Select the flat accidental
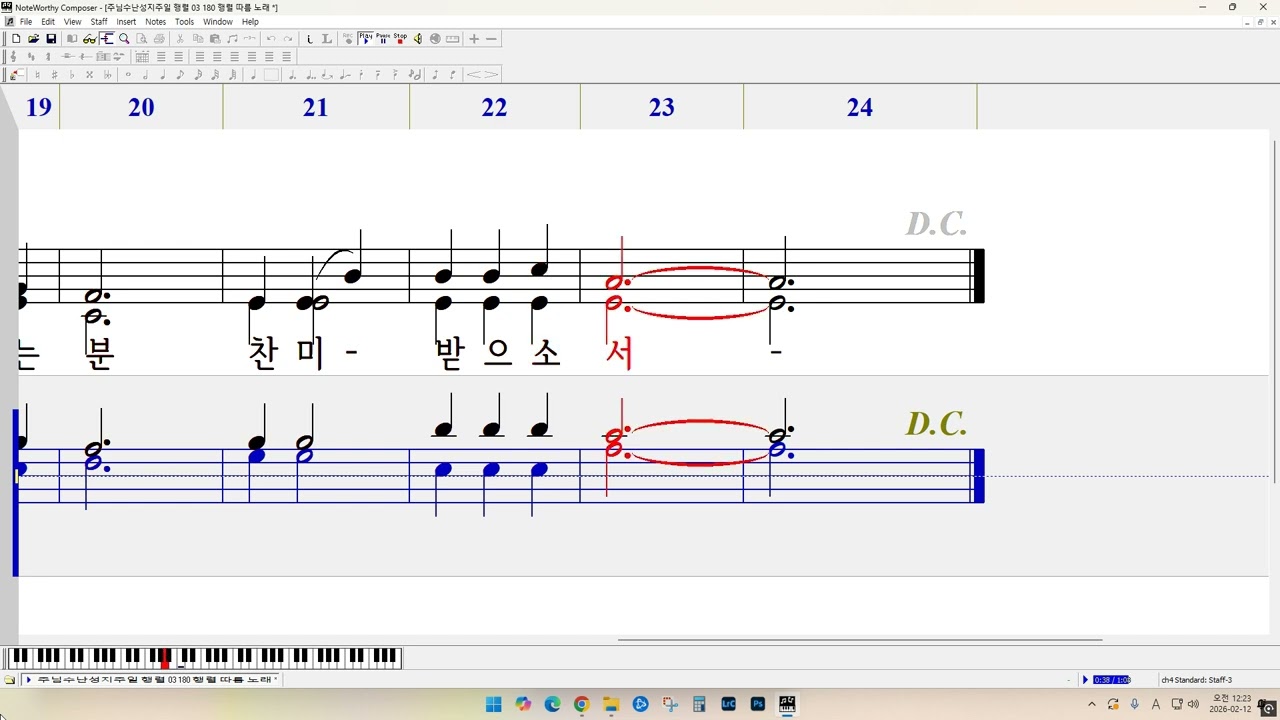Screen dimensions: 1280x720 [x=72, y=75]
